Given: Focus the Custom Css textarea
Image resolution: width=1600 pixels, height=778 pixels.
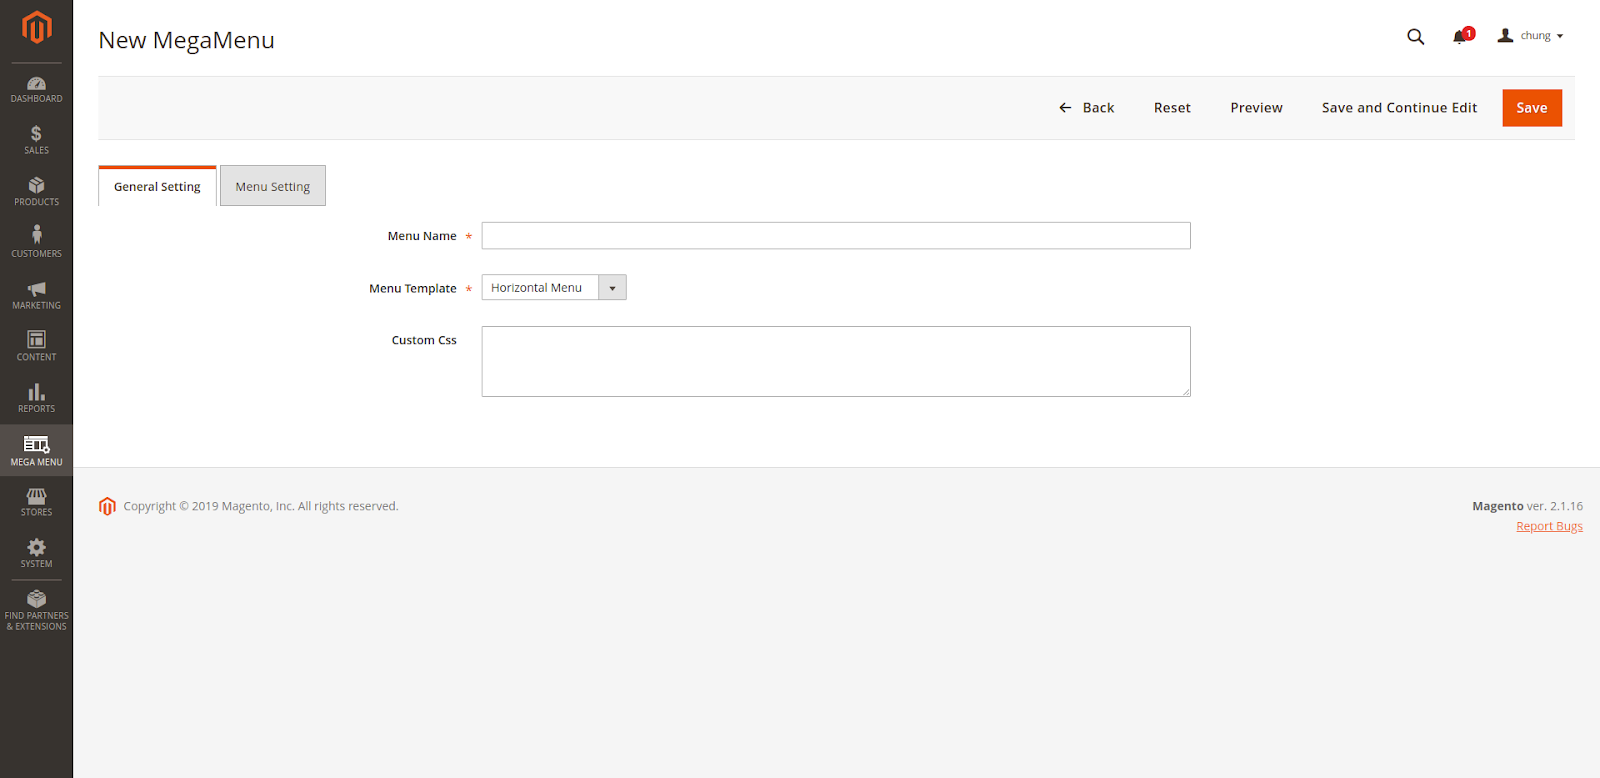Looking at the screenshot, I should pyautogui.click(x=836, y=362).
